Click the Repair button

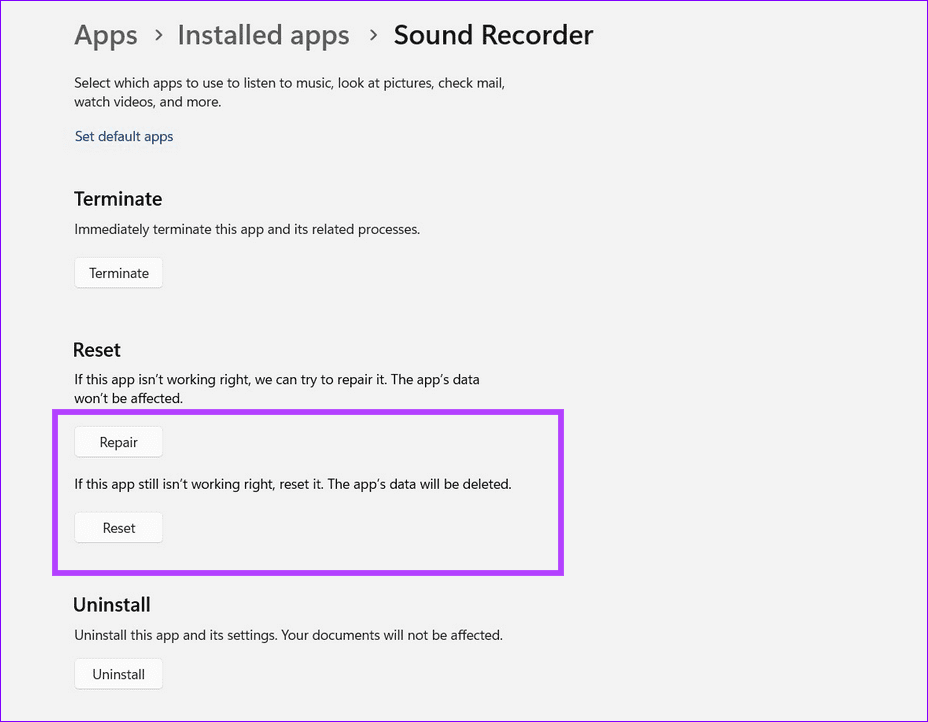coord(118,441)
